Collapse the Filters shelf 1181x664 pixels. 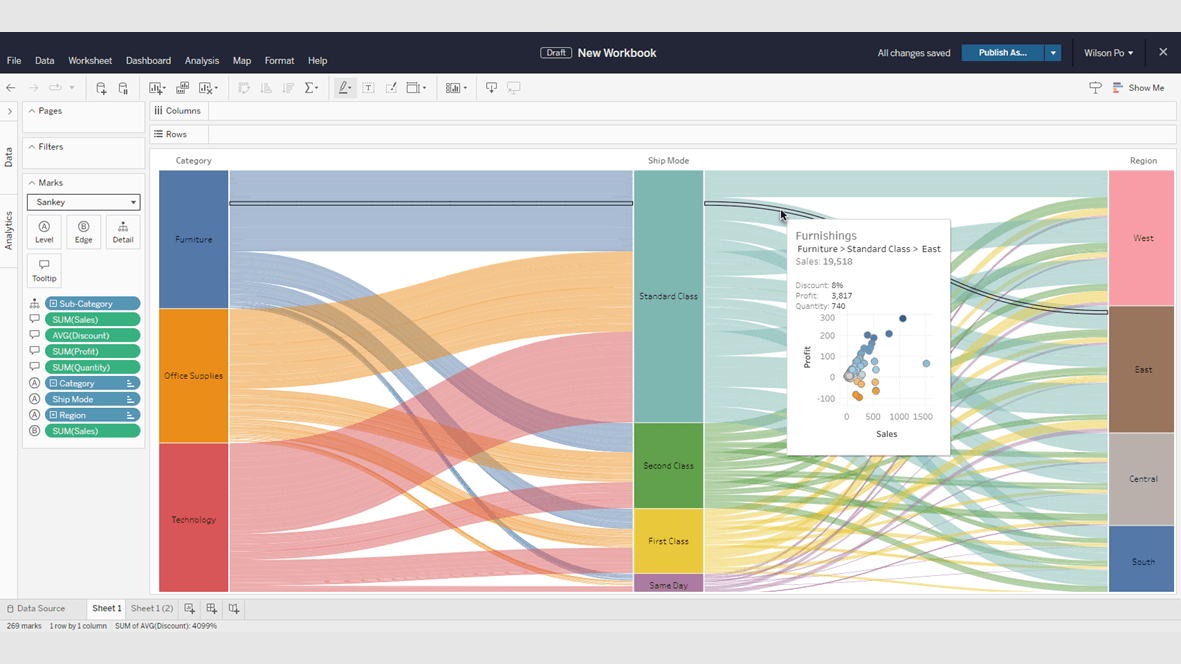(32, 147)
